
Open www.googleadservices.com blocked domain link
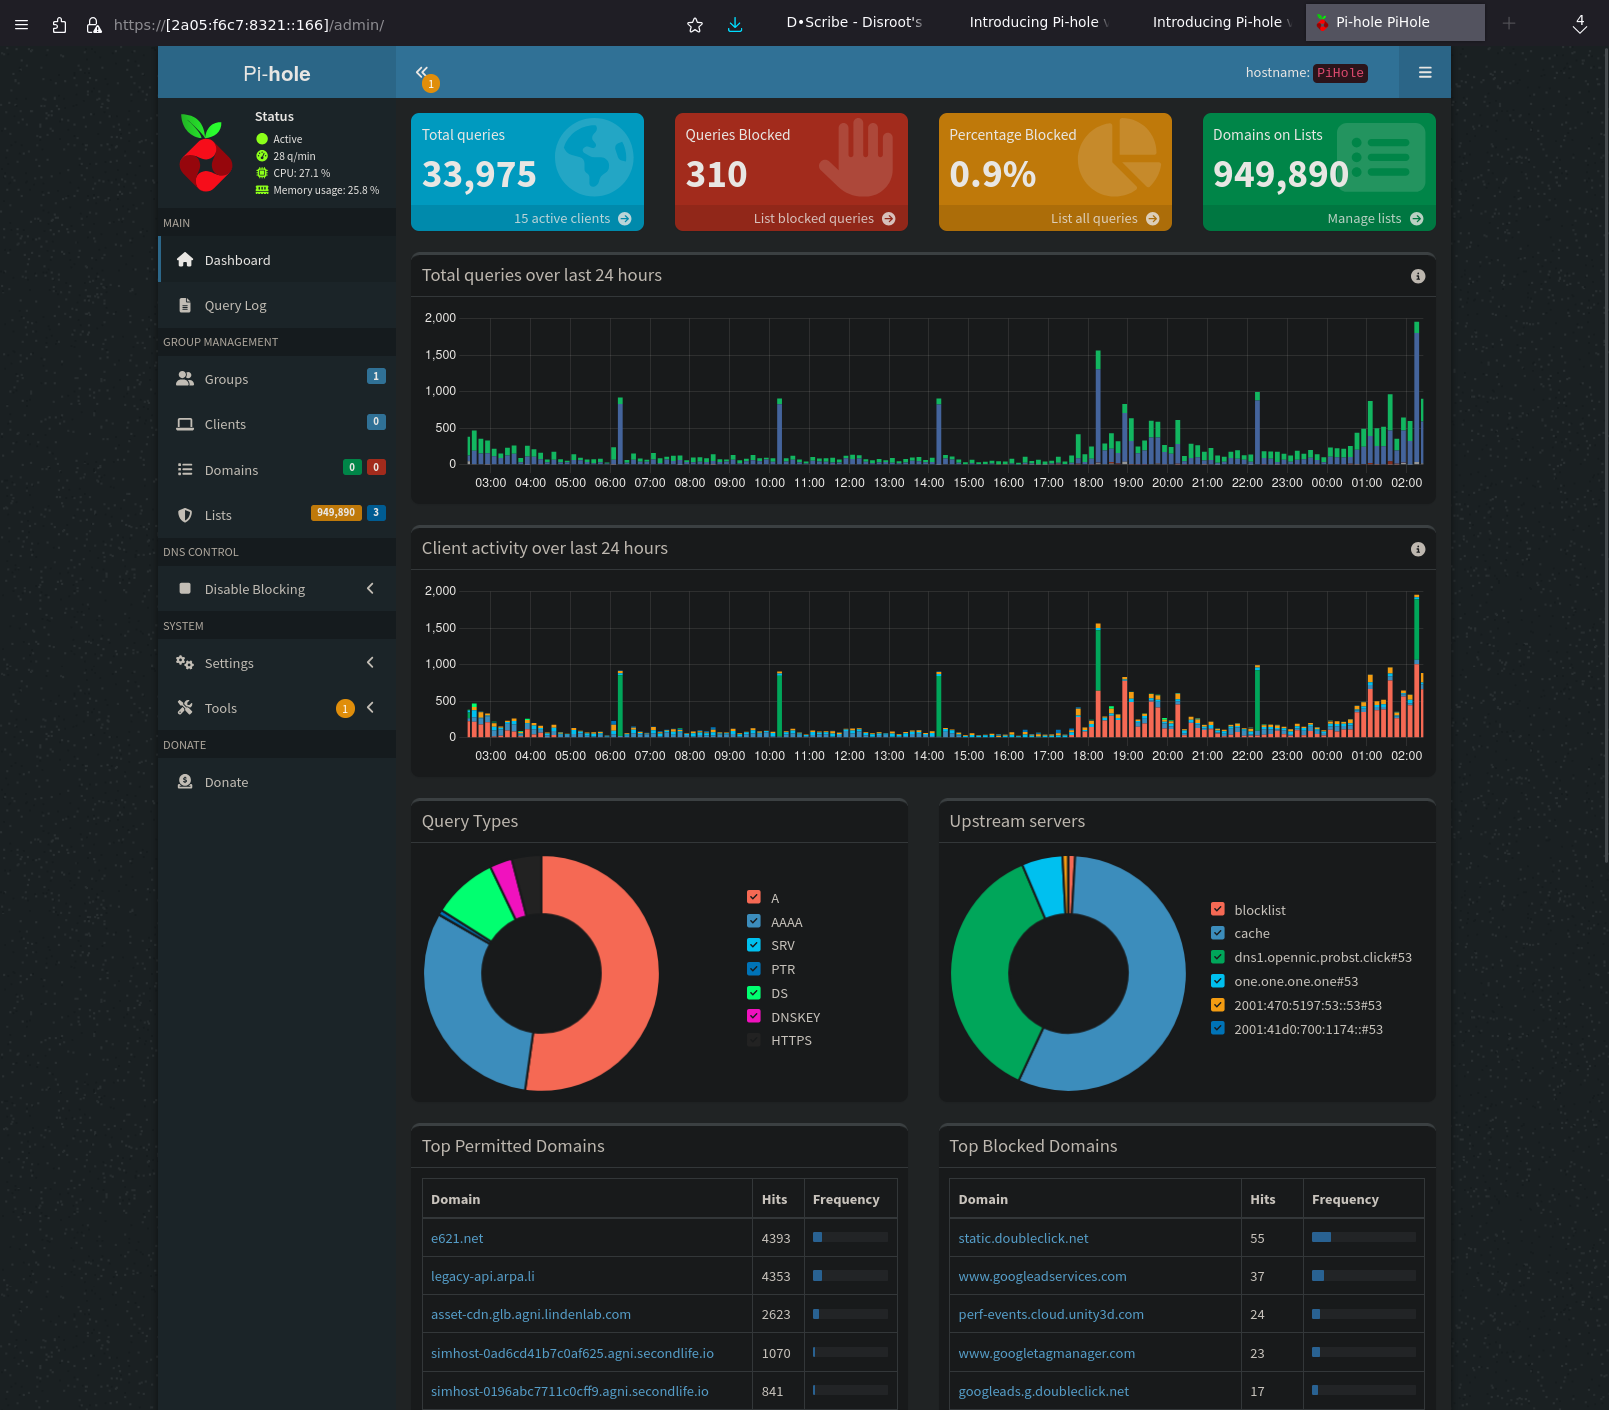[x=1042, y=1276]
